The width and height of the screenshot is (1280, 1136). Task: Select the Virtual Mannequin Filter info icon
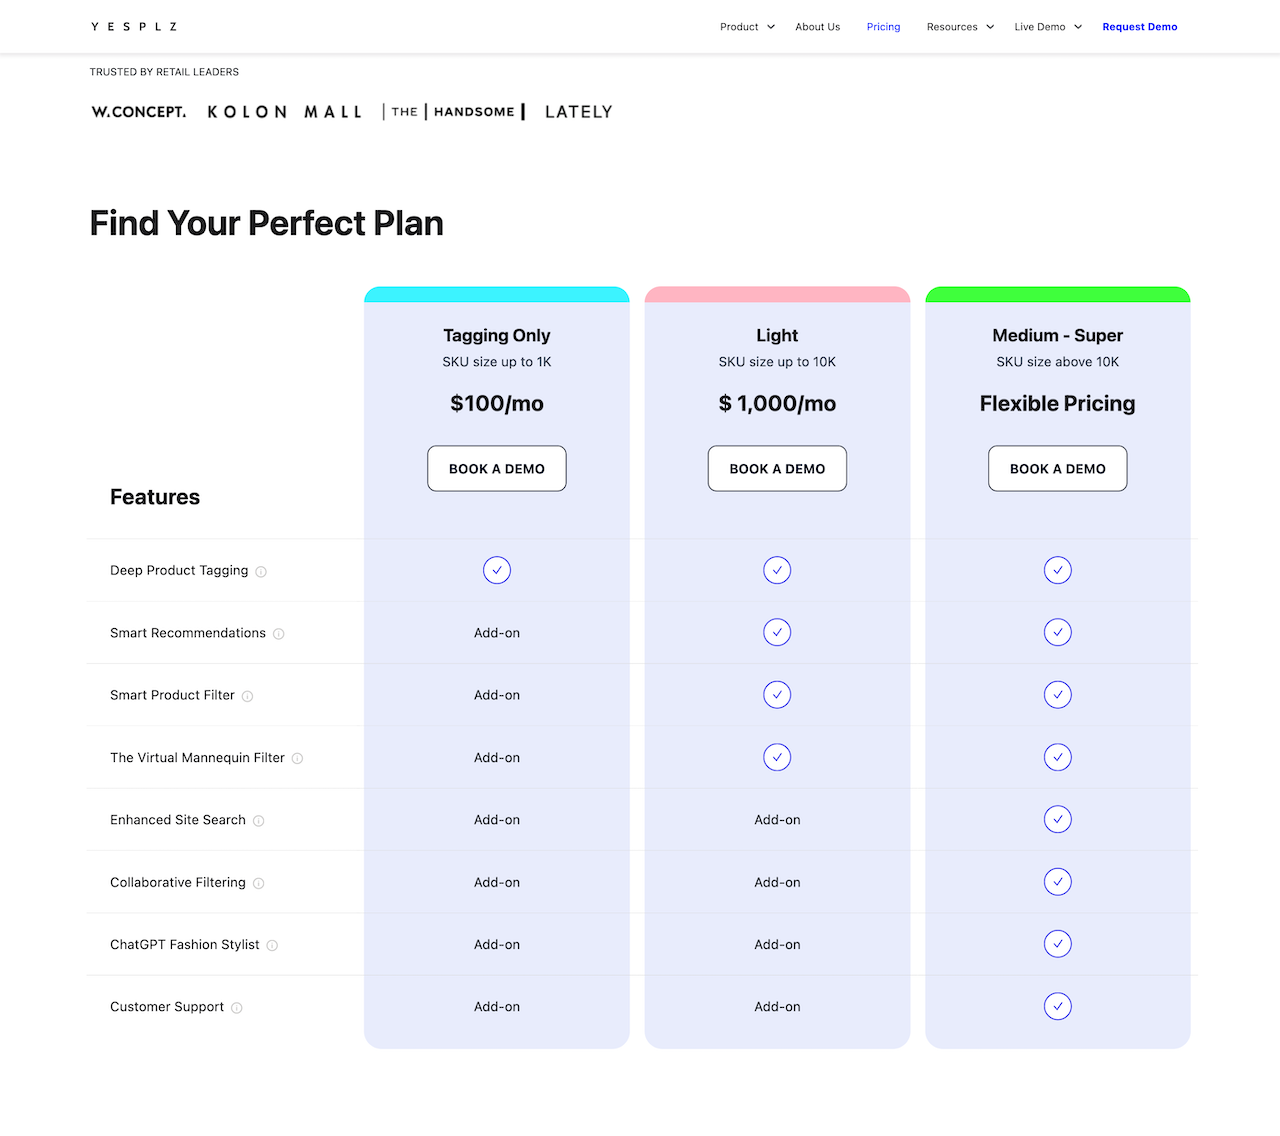[297, 758]
